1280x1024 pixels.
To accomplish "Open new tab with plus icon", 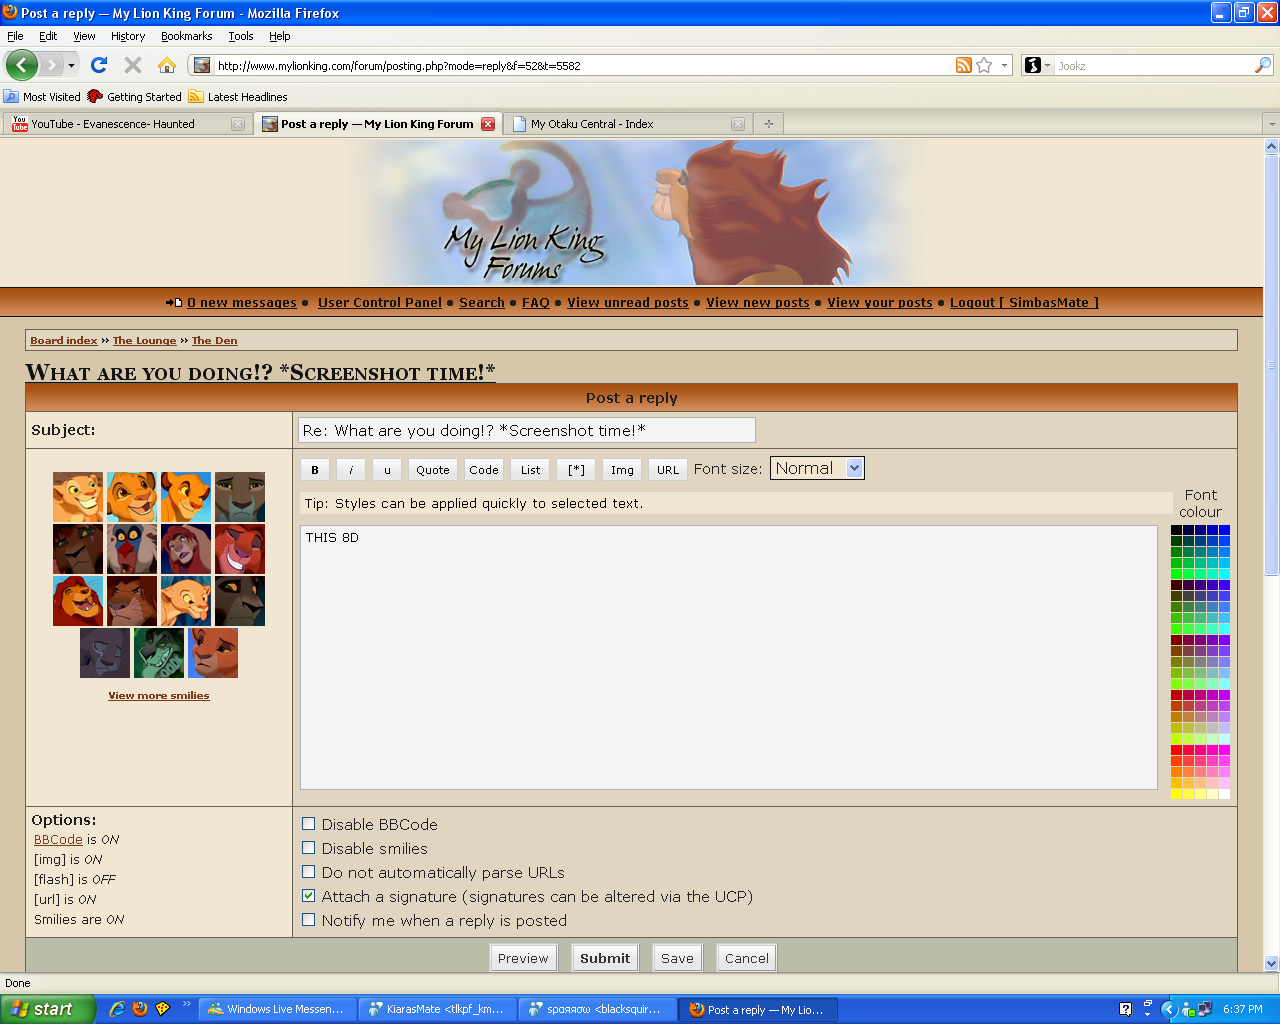I will (x=768, y=124).
